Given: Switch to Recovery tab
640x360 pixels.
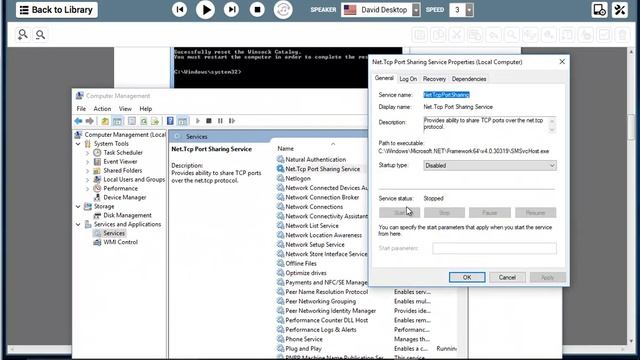Looking at the screenshot, I should (x=434, y=79).
